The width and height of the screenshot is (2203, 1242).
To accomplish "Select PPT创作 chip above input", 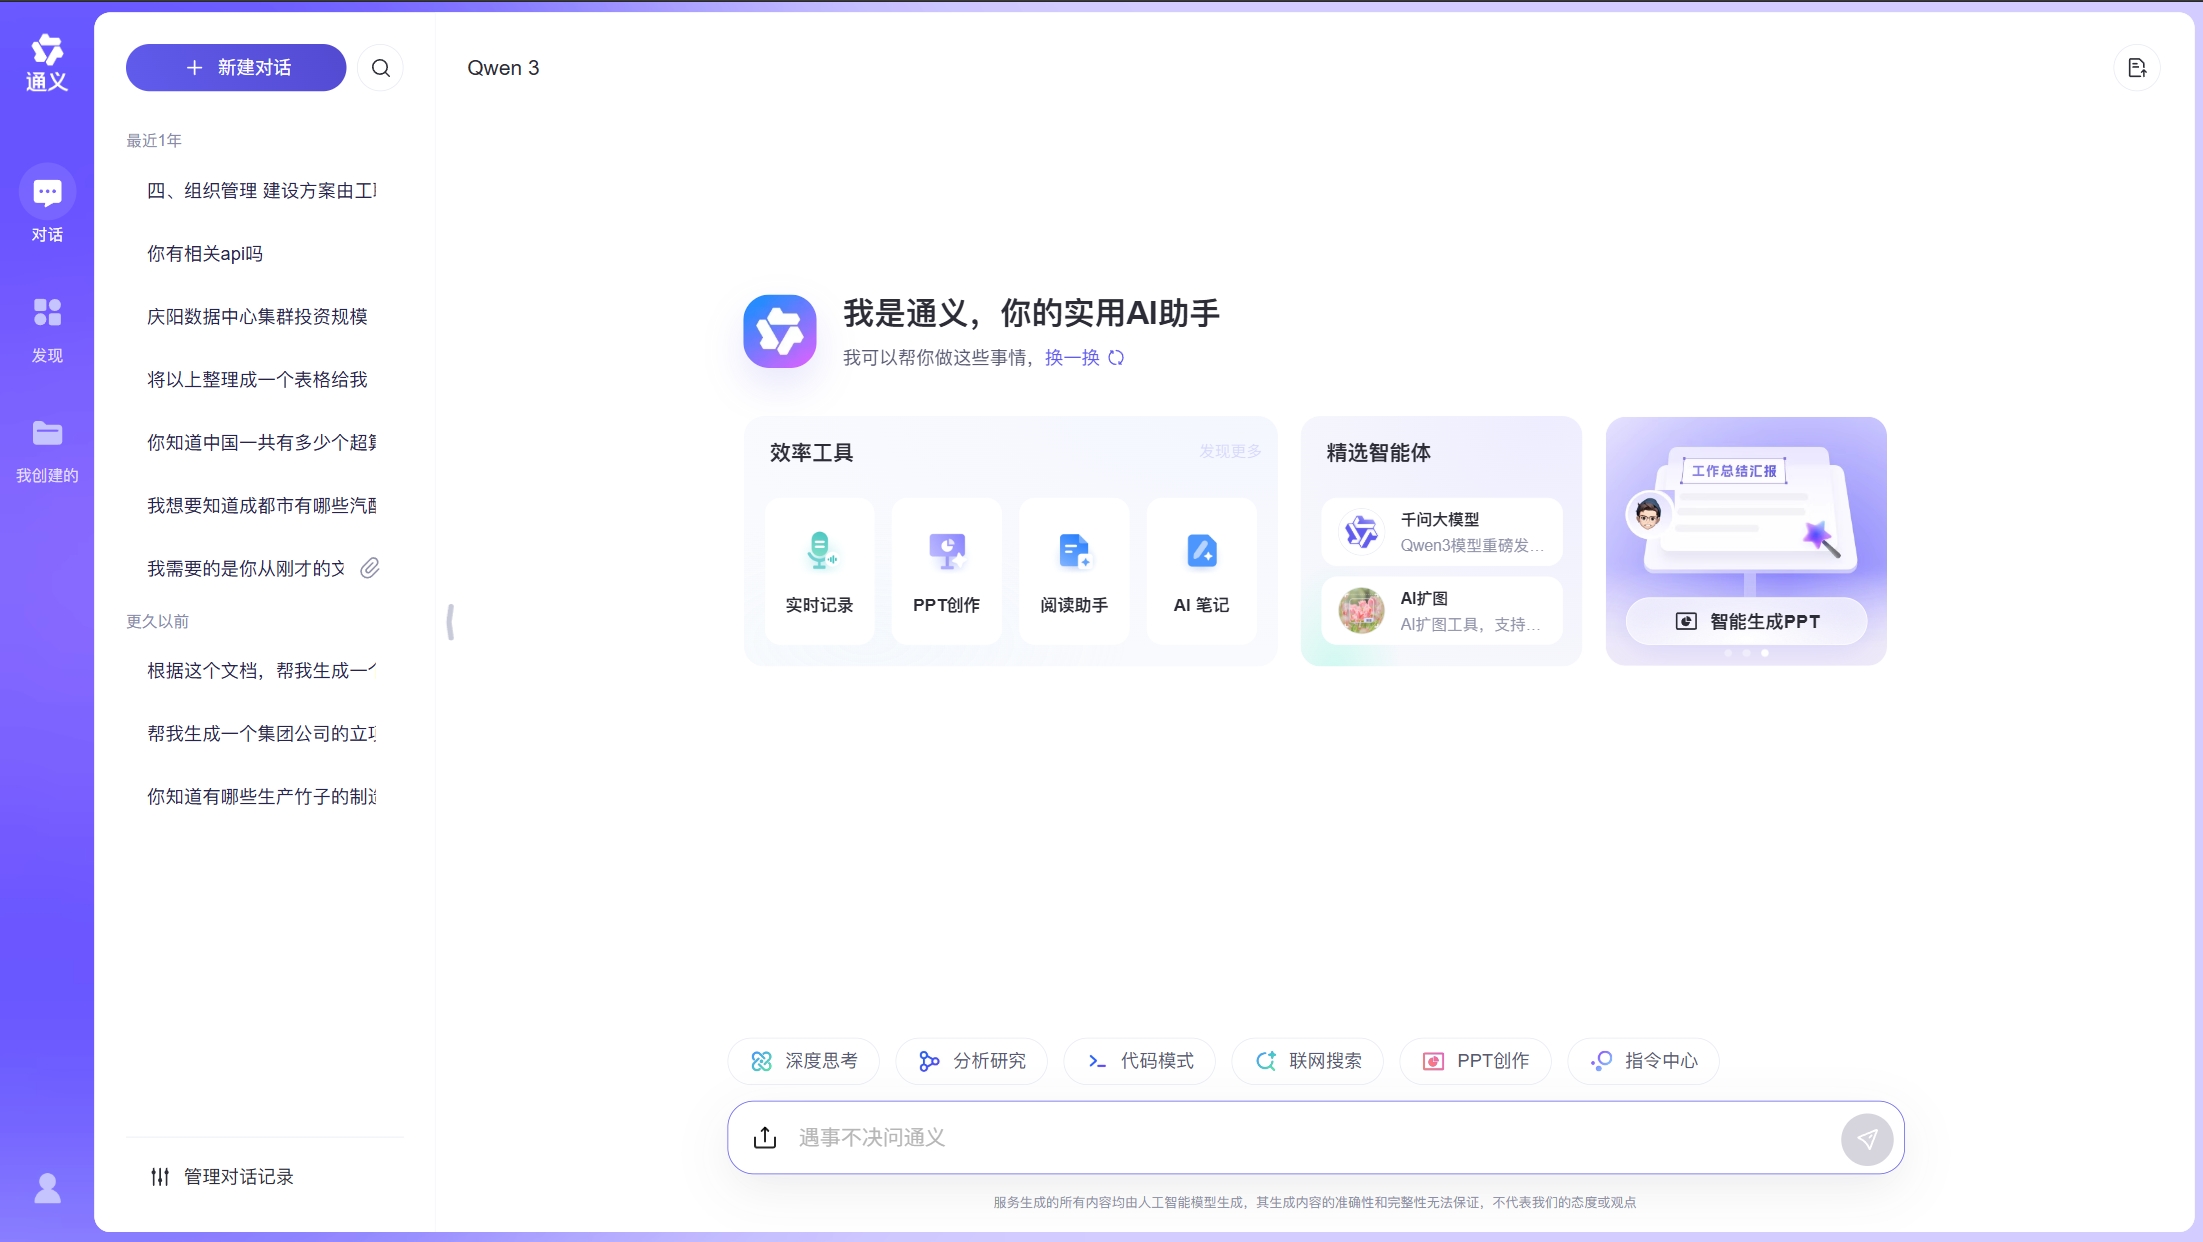I will click(1476, 1061).
